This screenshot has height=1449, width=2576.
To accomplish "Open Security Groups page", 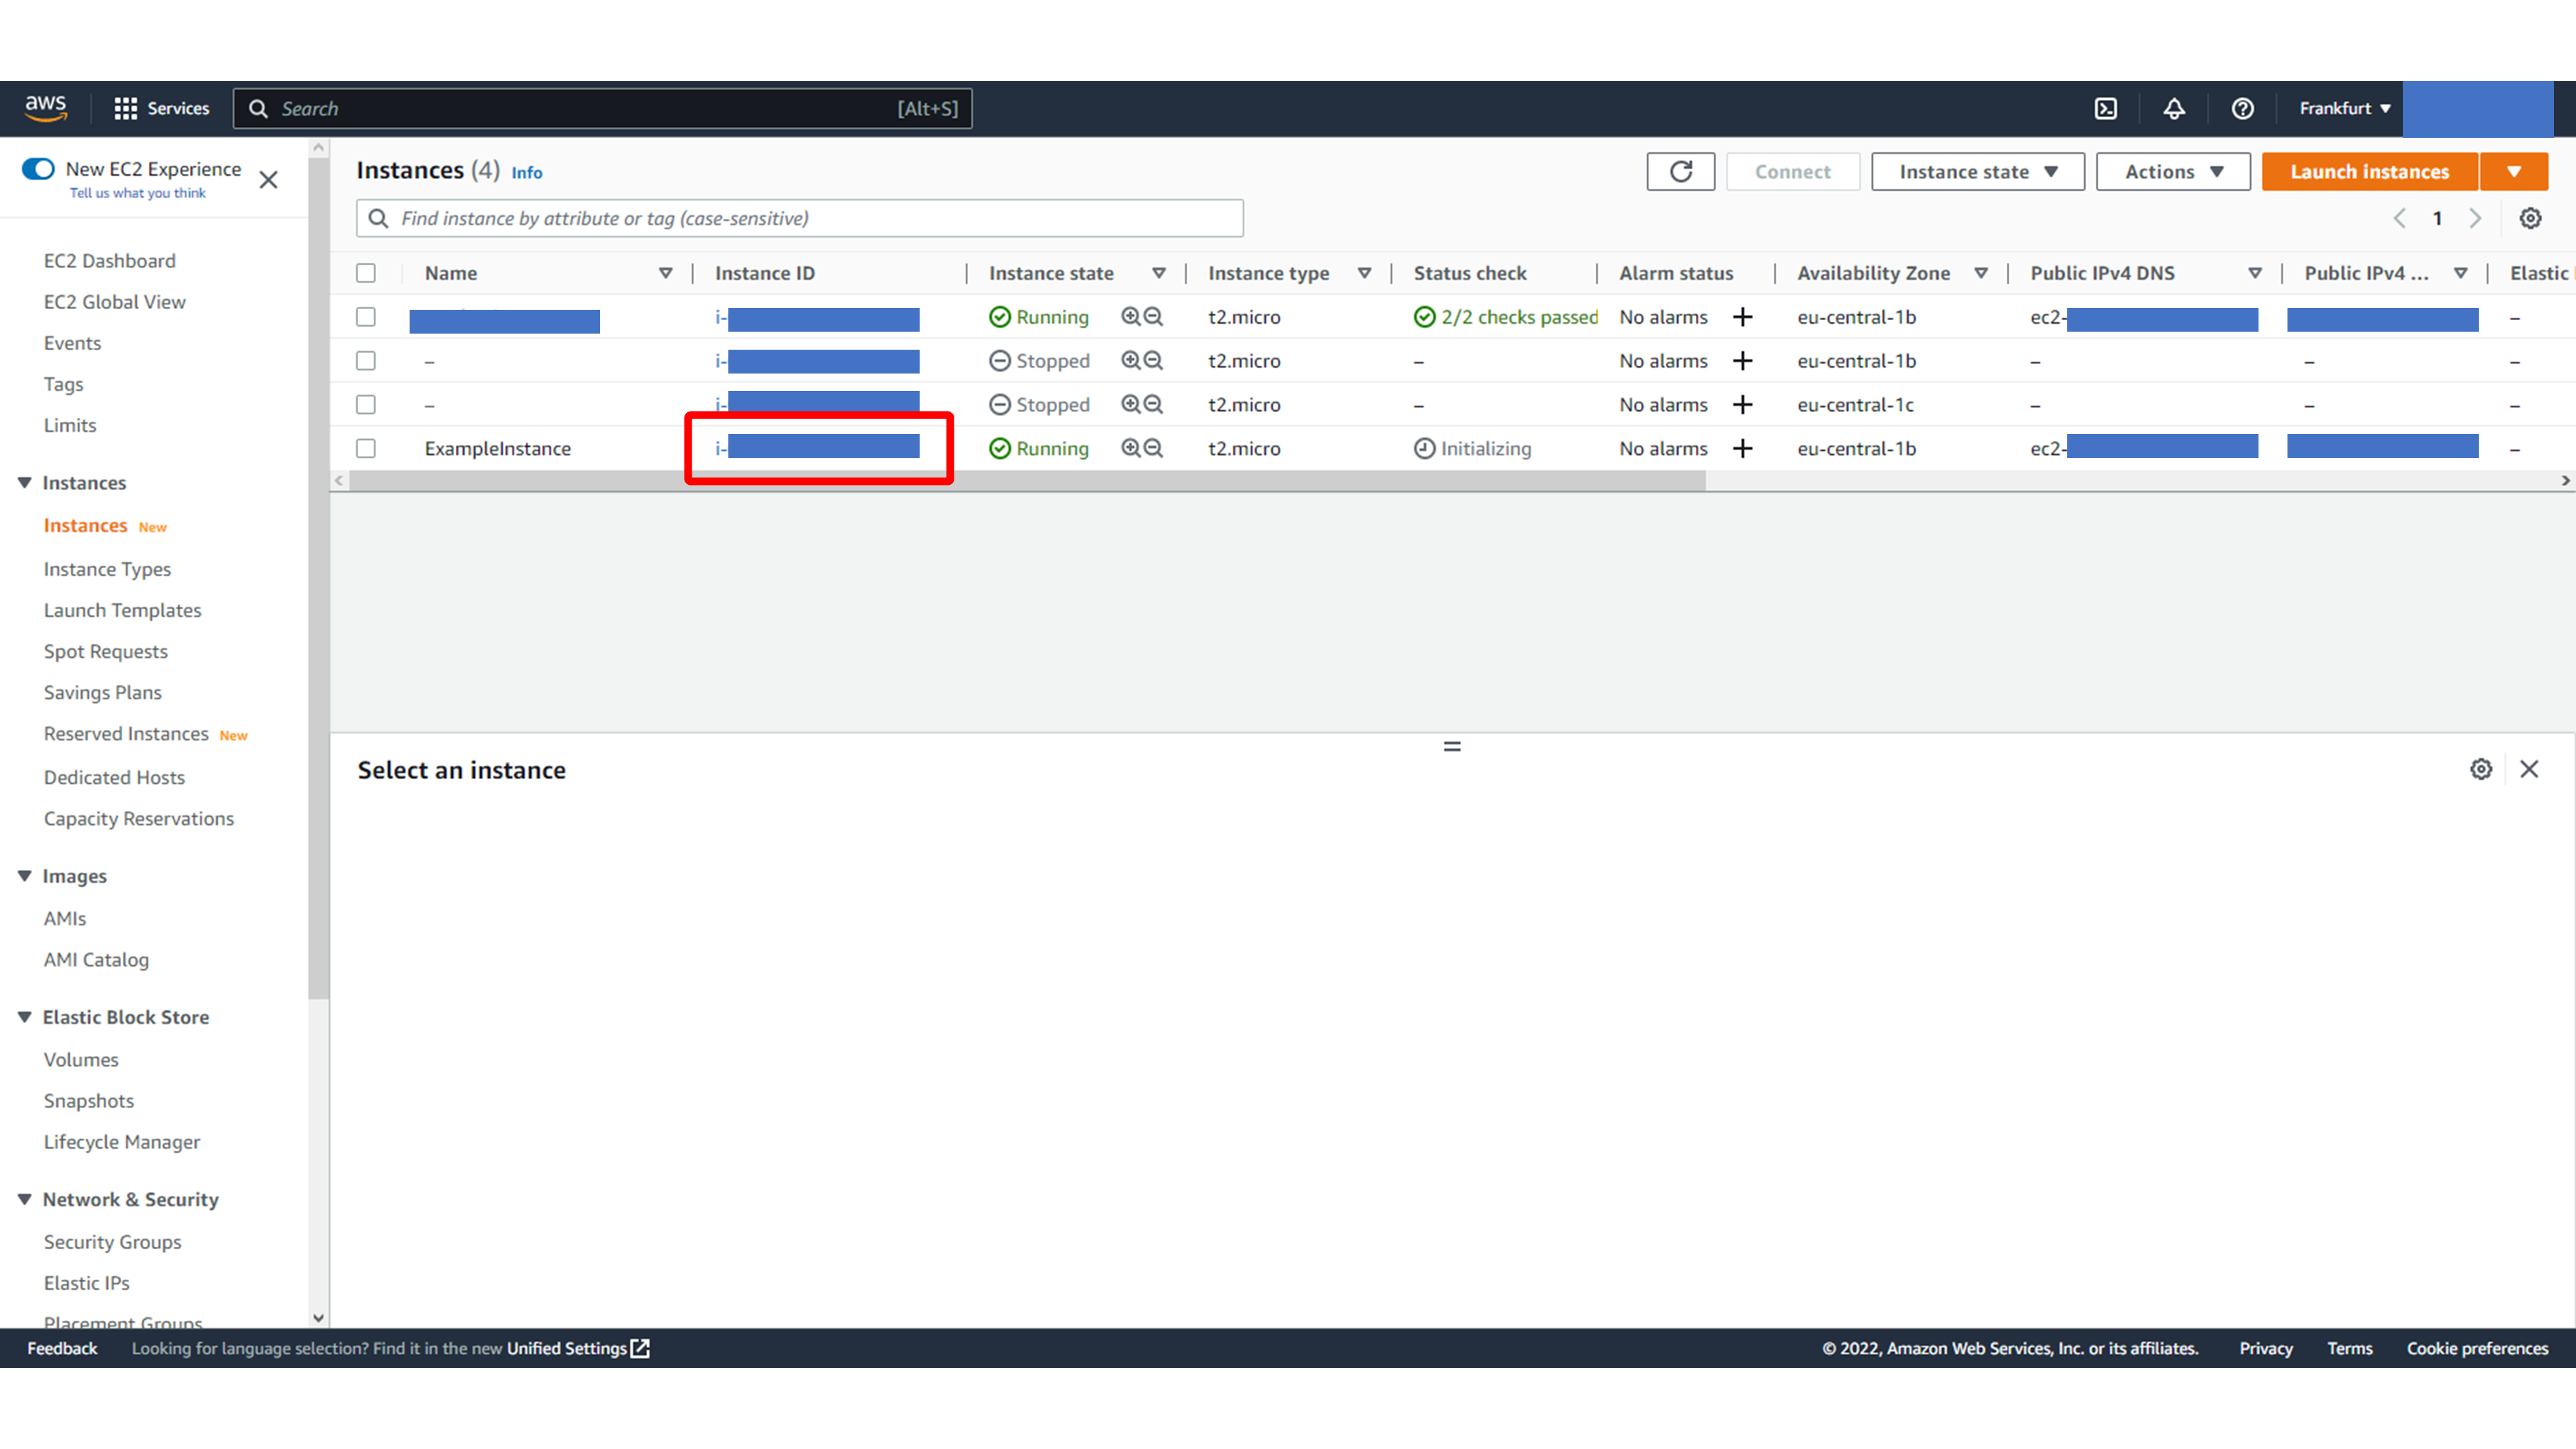I will coord(112,1241).
